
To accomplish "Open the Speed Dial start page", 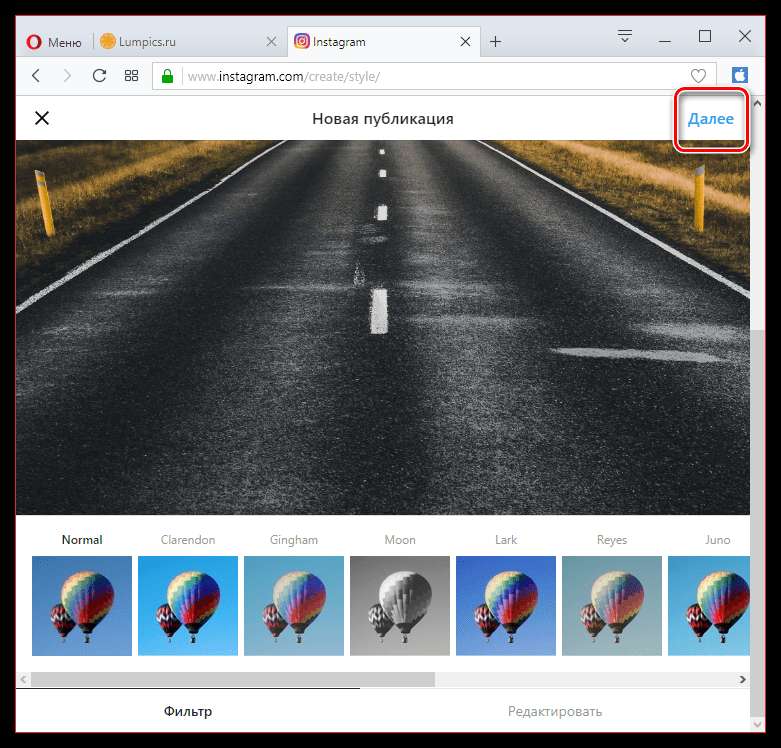I will 131,76.
